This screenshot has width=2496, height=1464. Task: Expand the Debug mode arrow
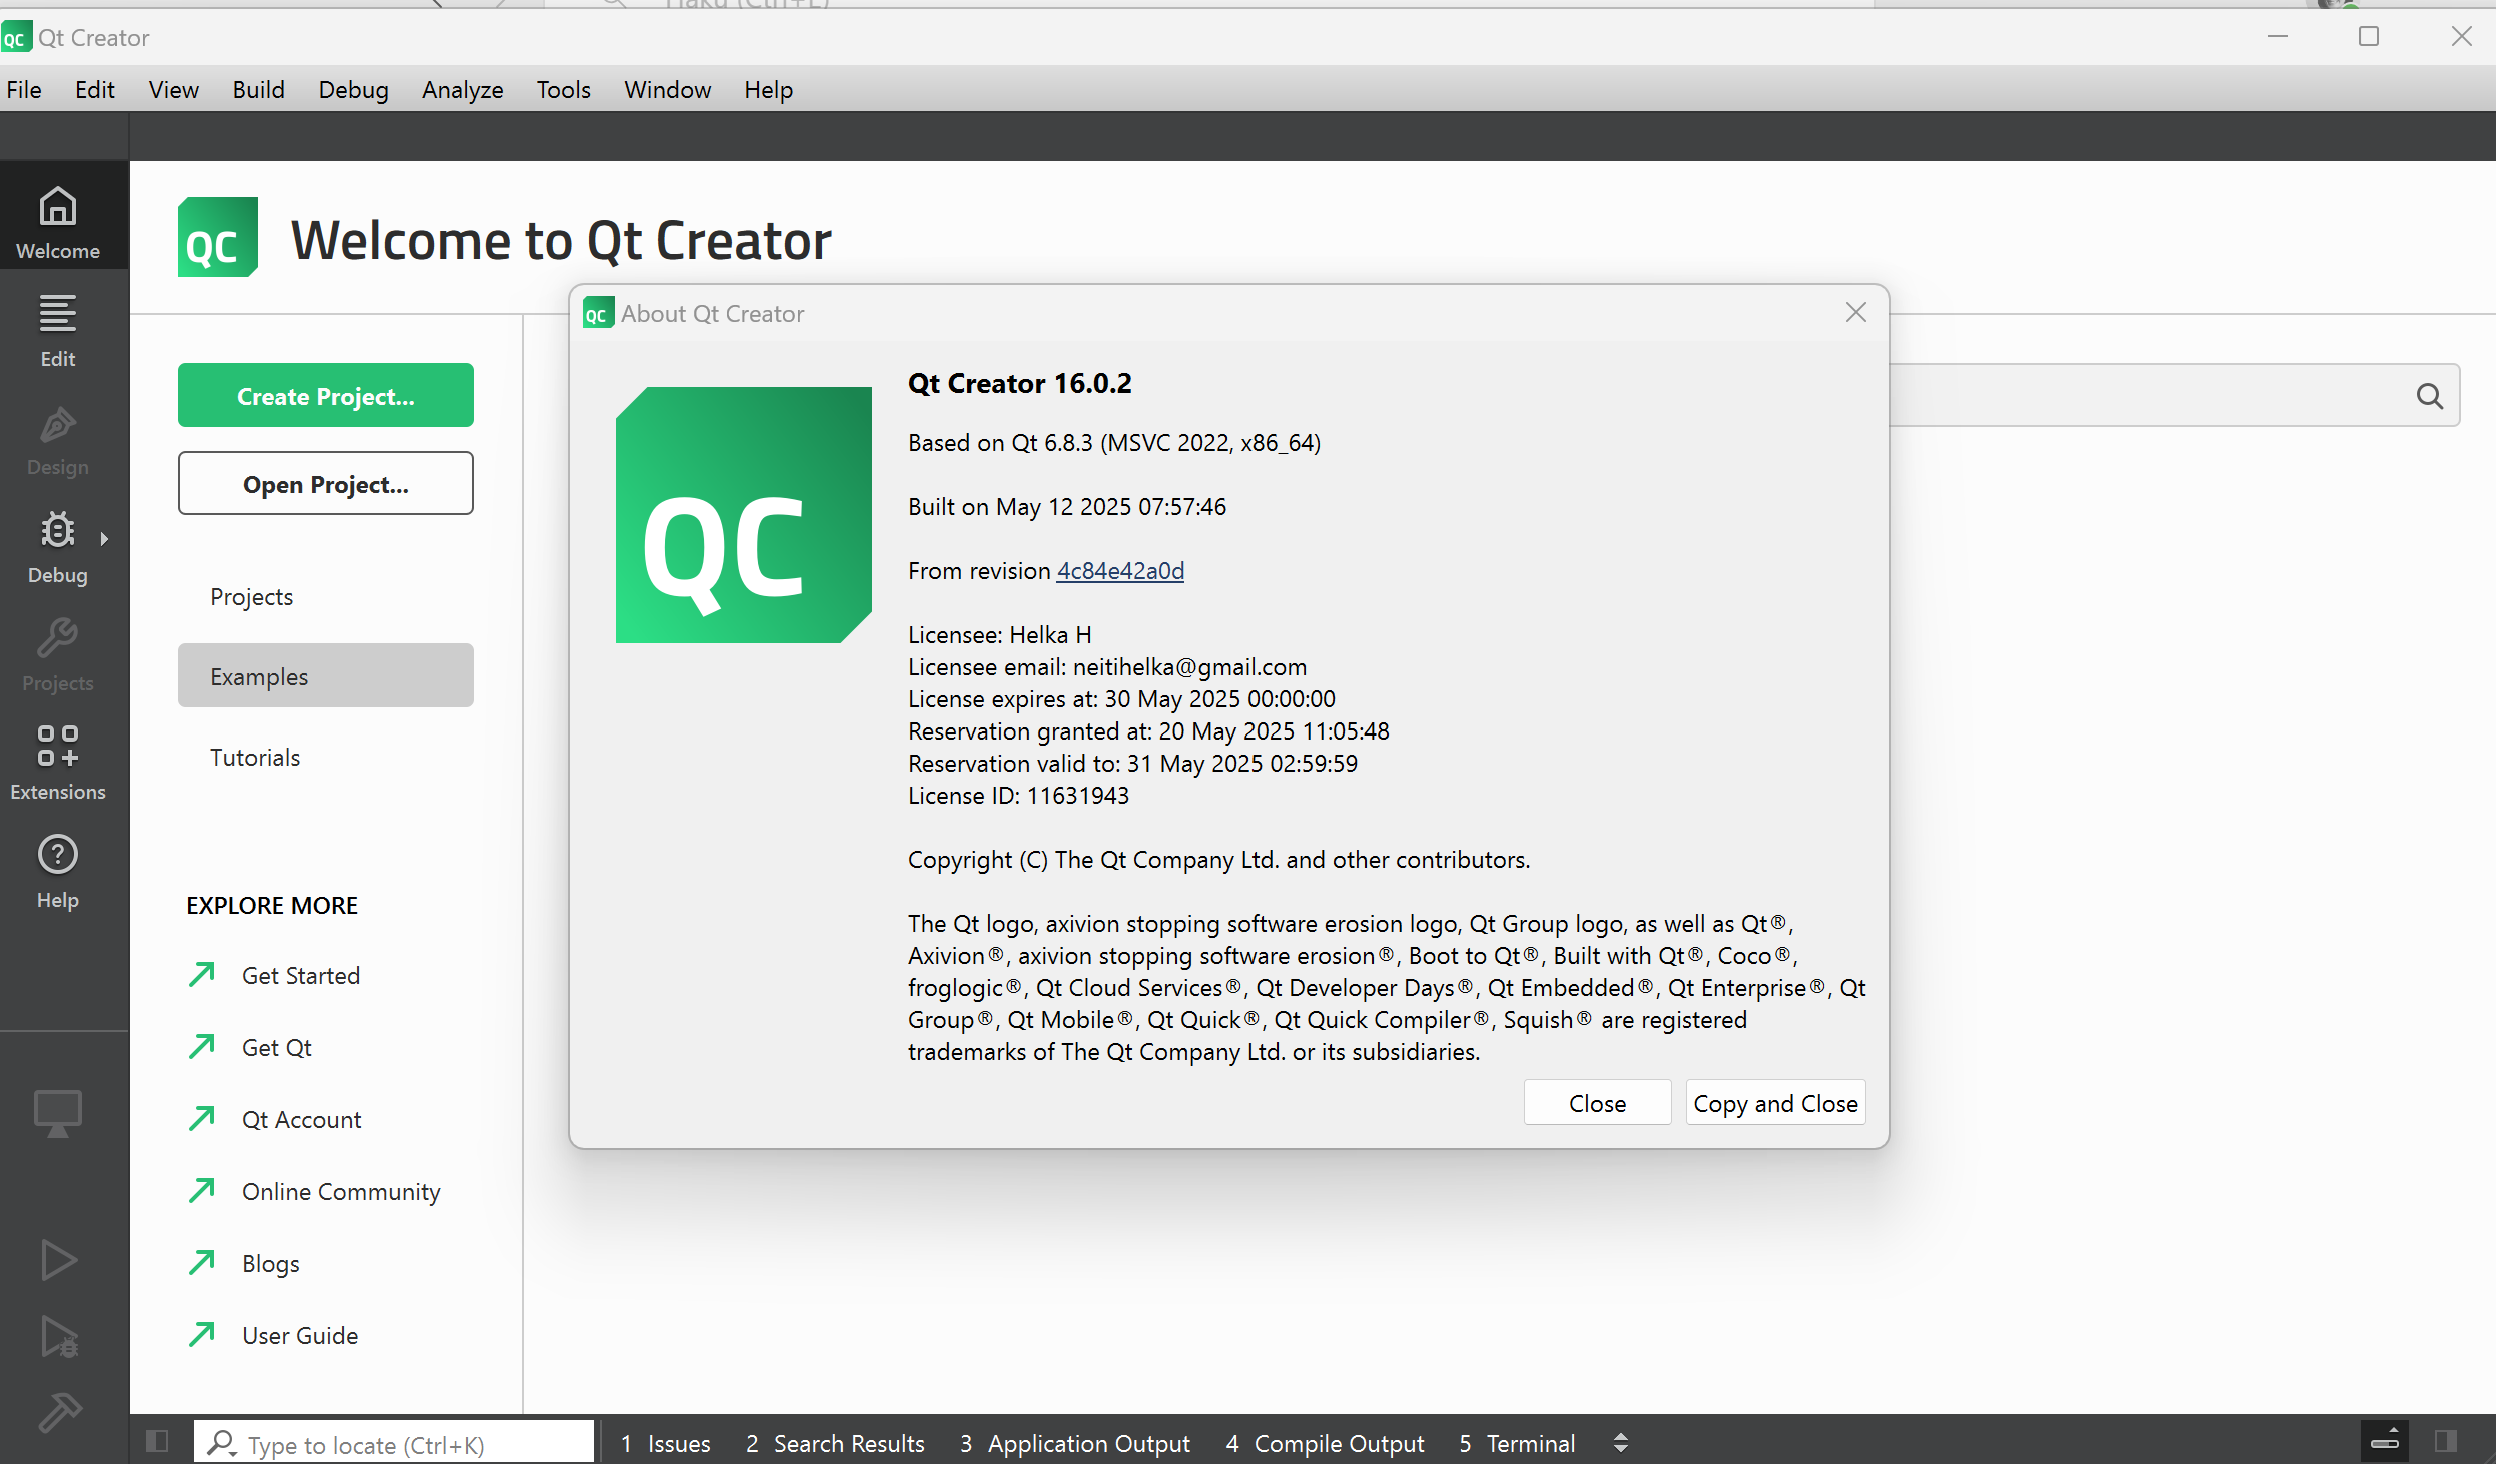point(104,539)
